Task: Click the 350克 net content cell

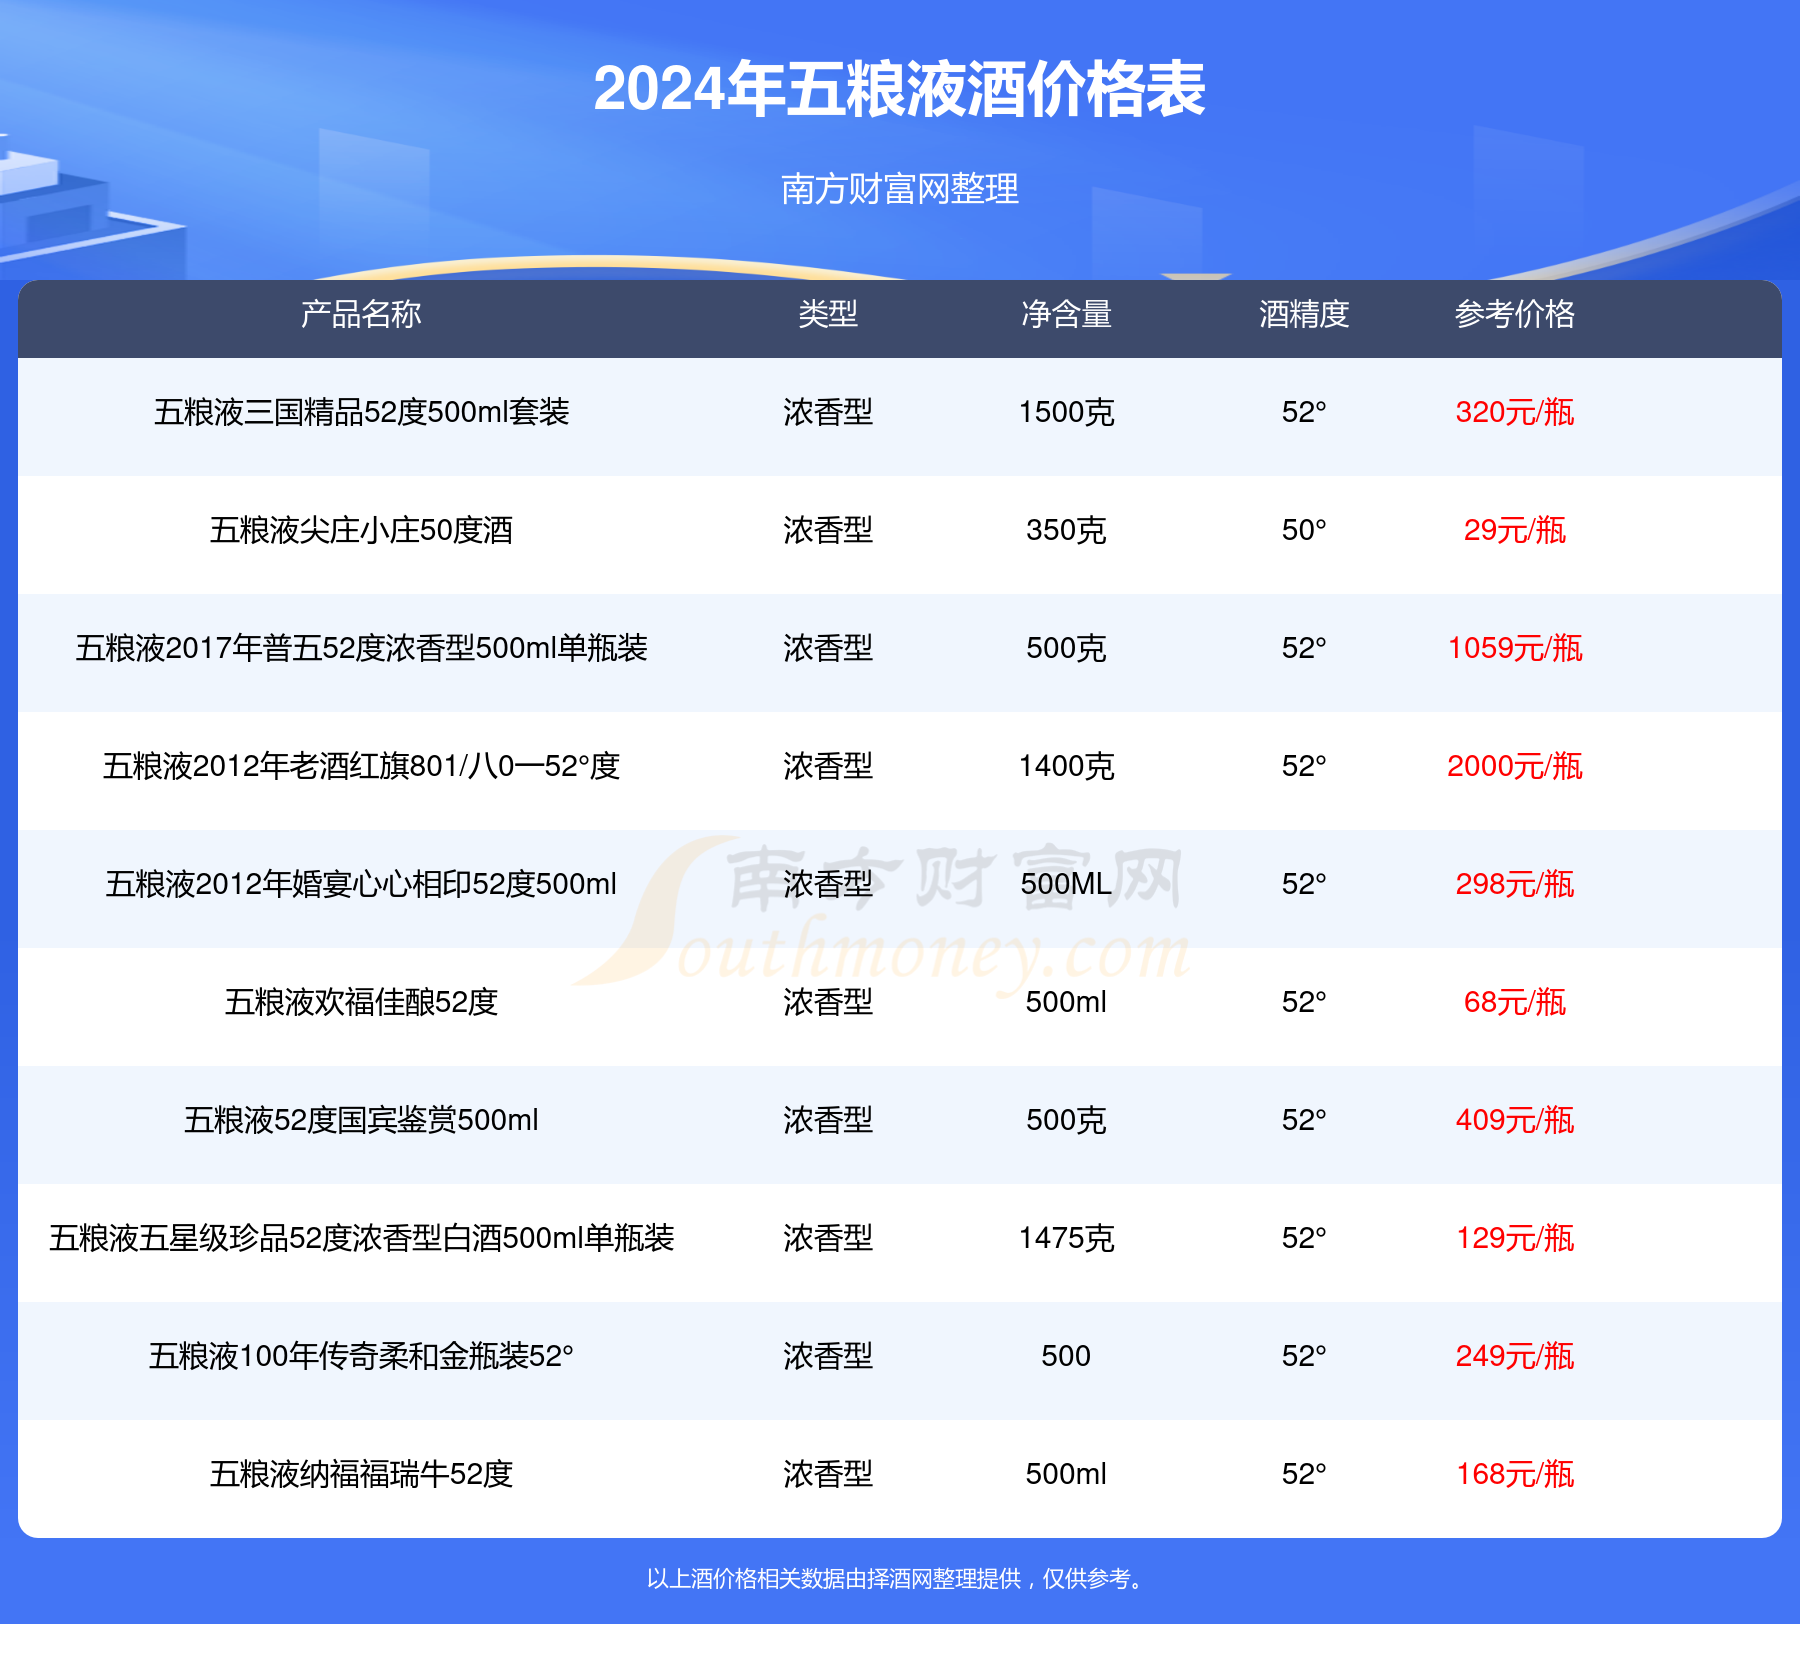Action: [x=1066, y=530]
